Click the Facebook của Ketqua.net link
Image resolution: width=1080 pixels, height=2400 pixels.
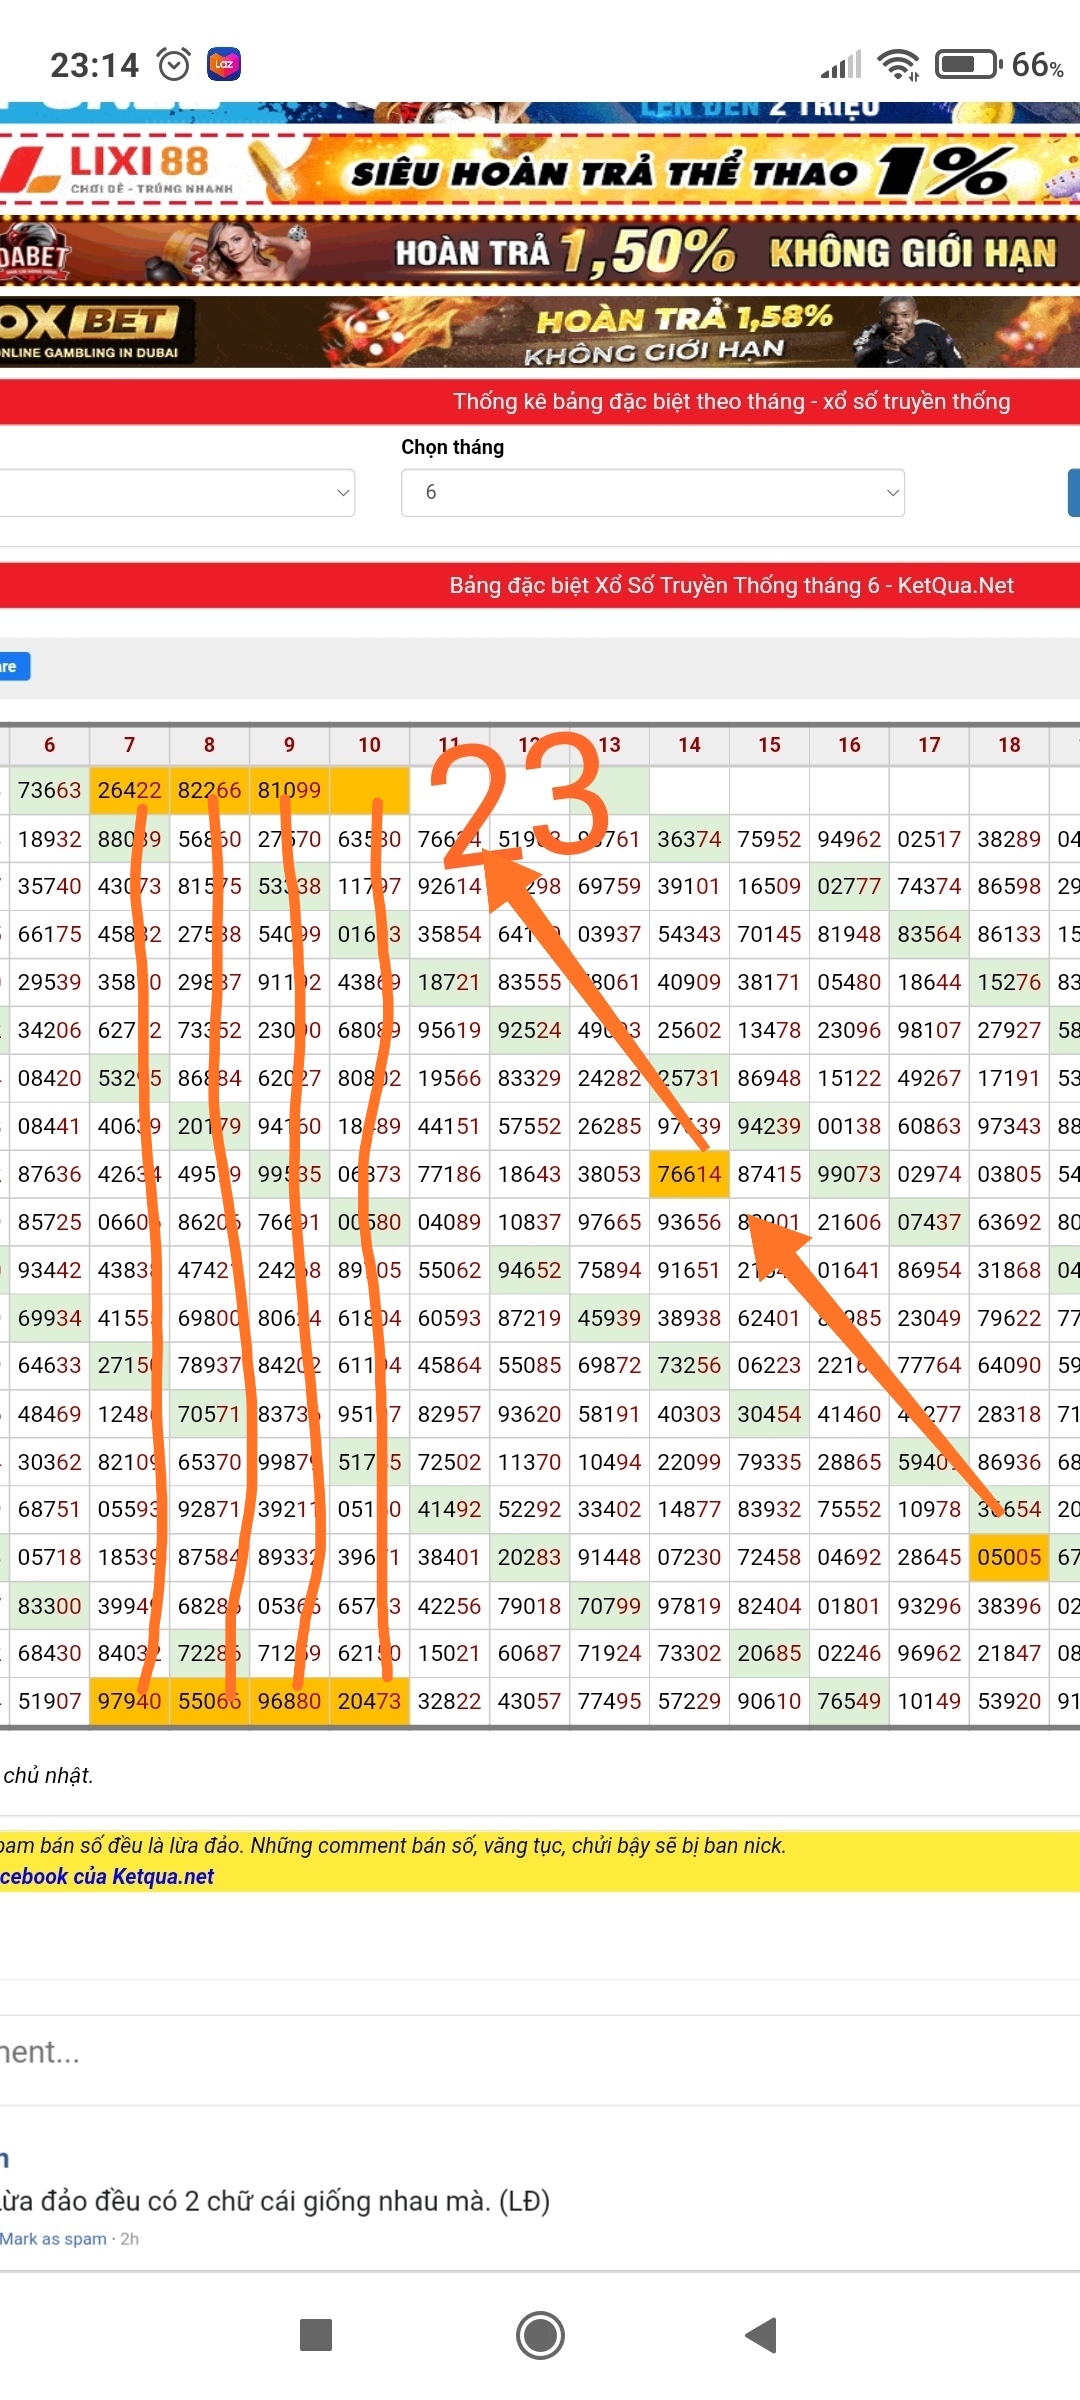(107, 1876)
